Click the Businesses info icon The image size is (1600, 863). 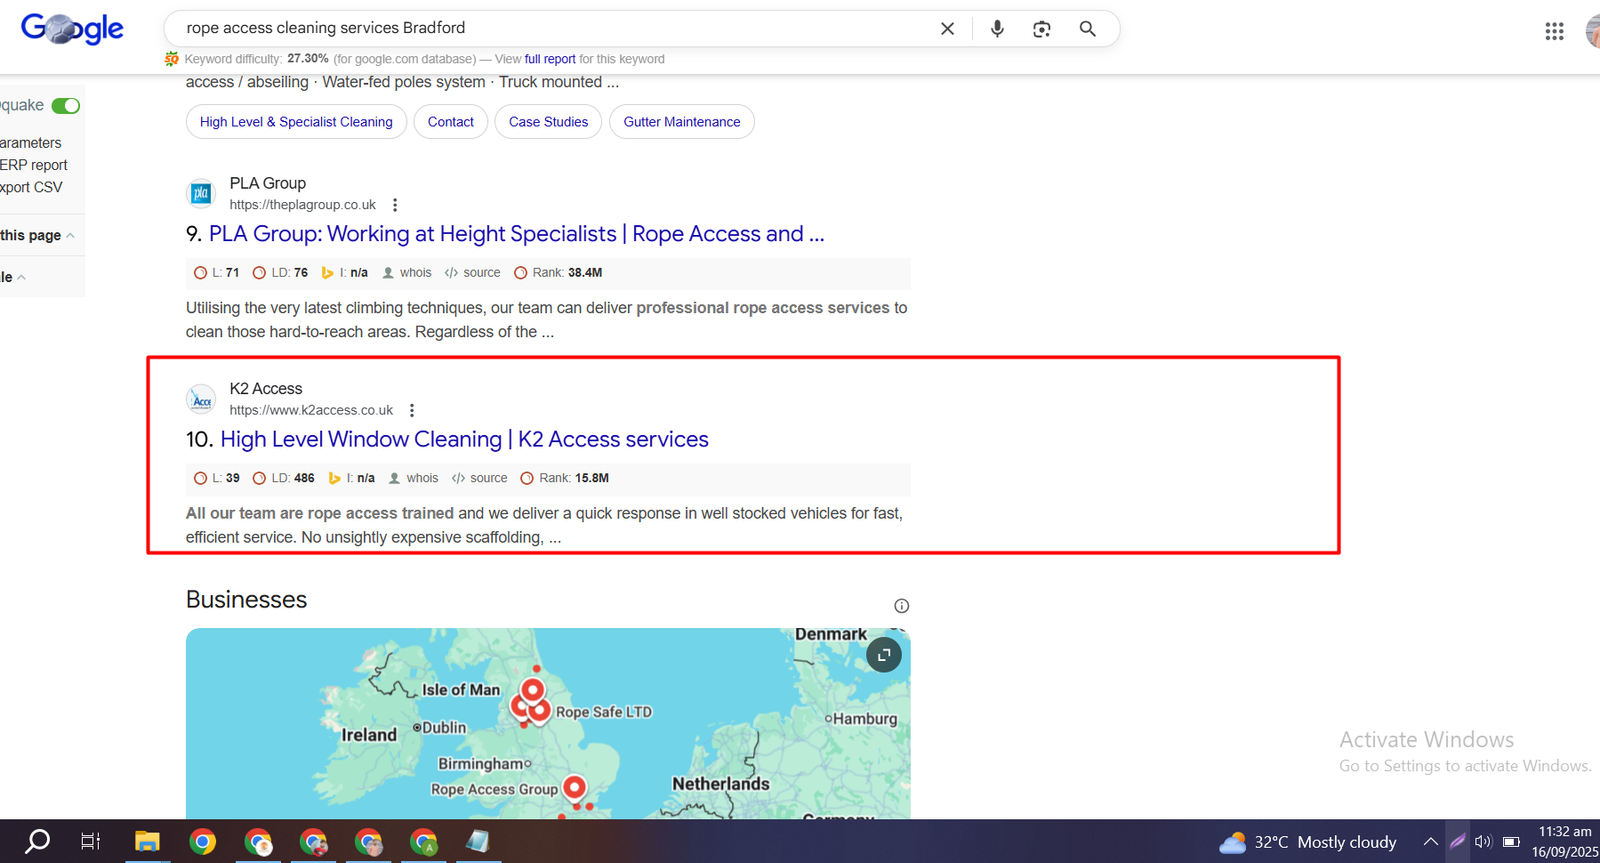click(x=901, y=606)
